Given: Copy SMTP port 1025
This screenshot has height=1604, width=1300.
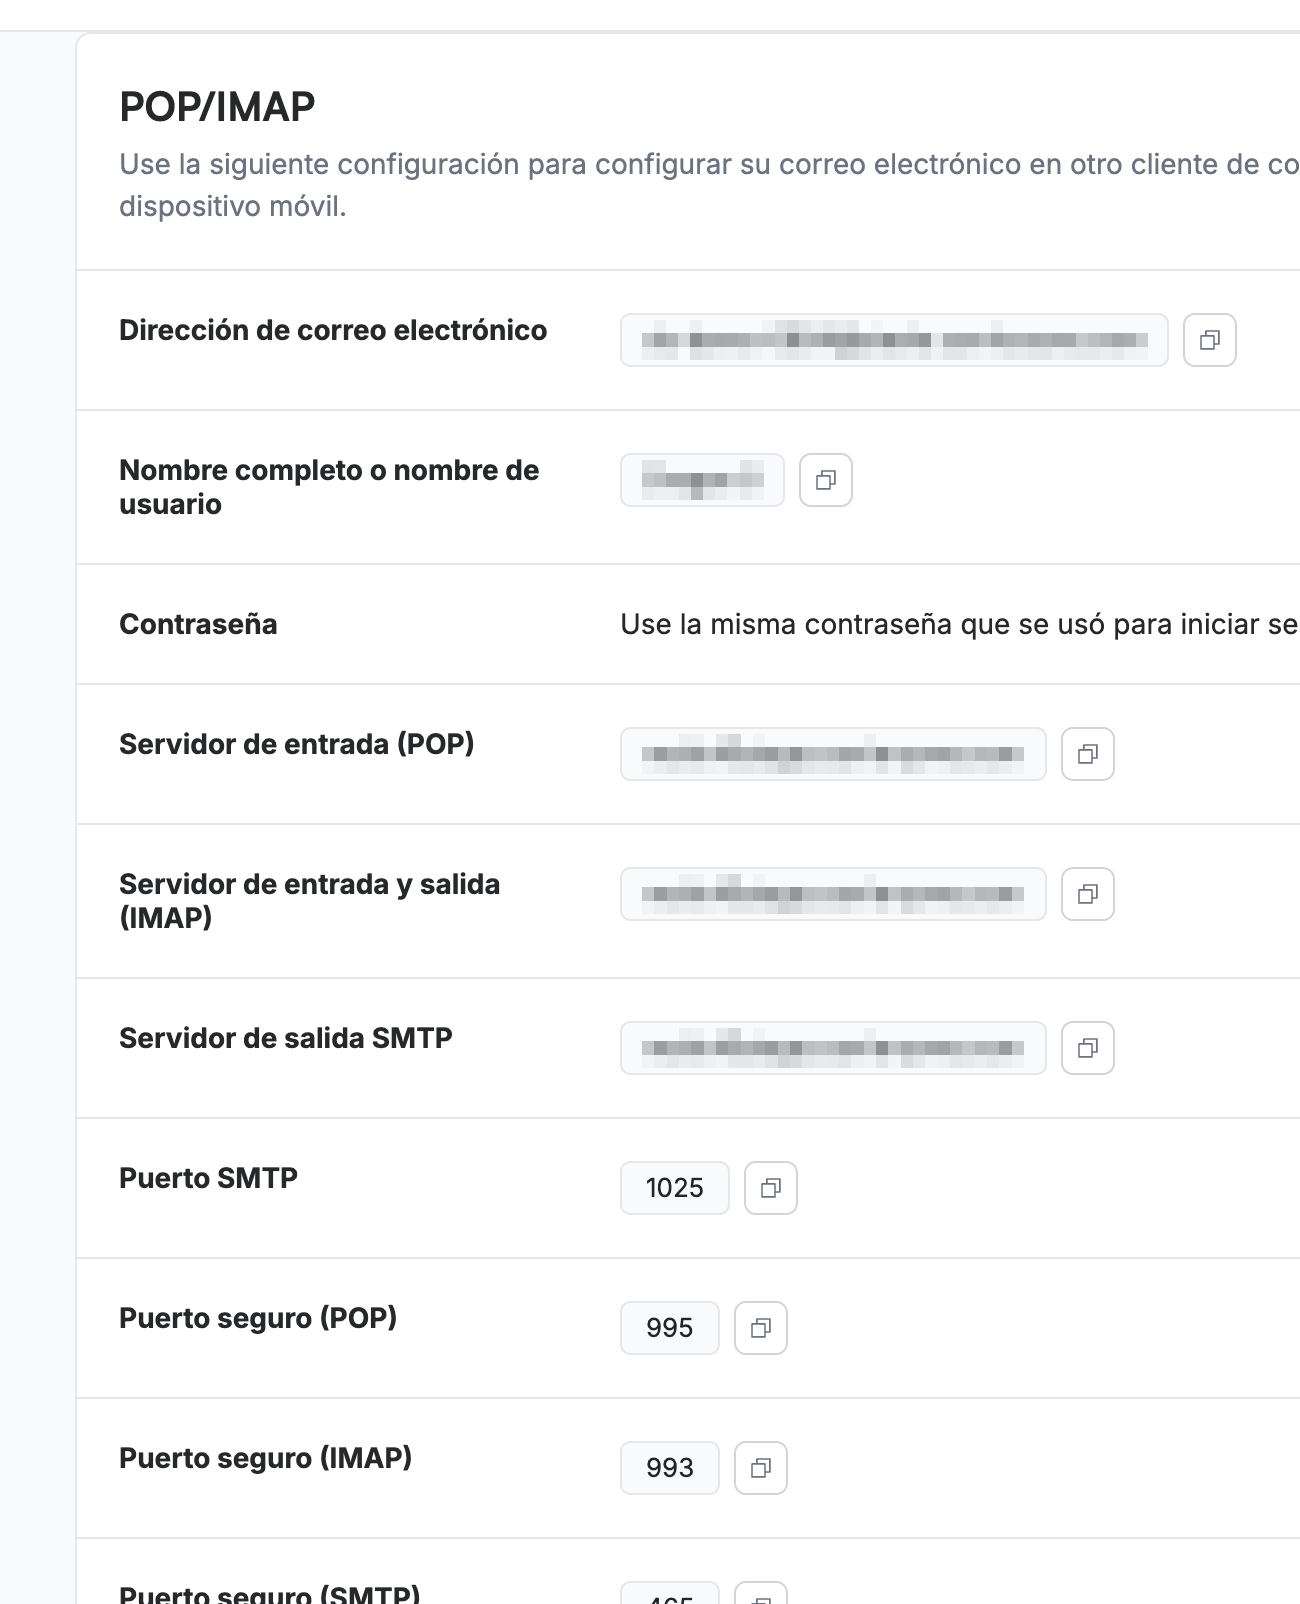Looking at the screenshot, I should (771, 1188).
